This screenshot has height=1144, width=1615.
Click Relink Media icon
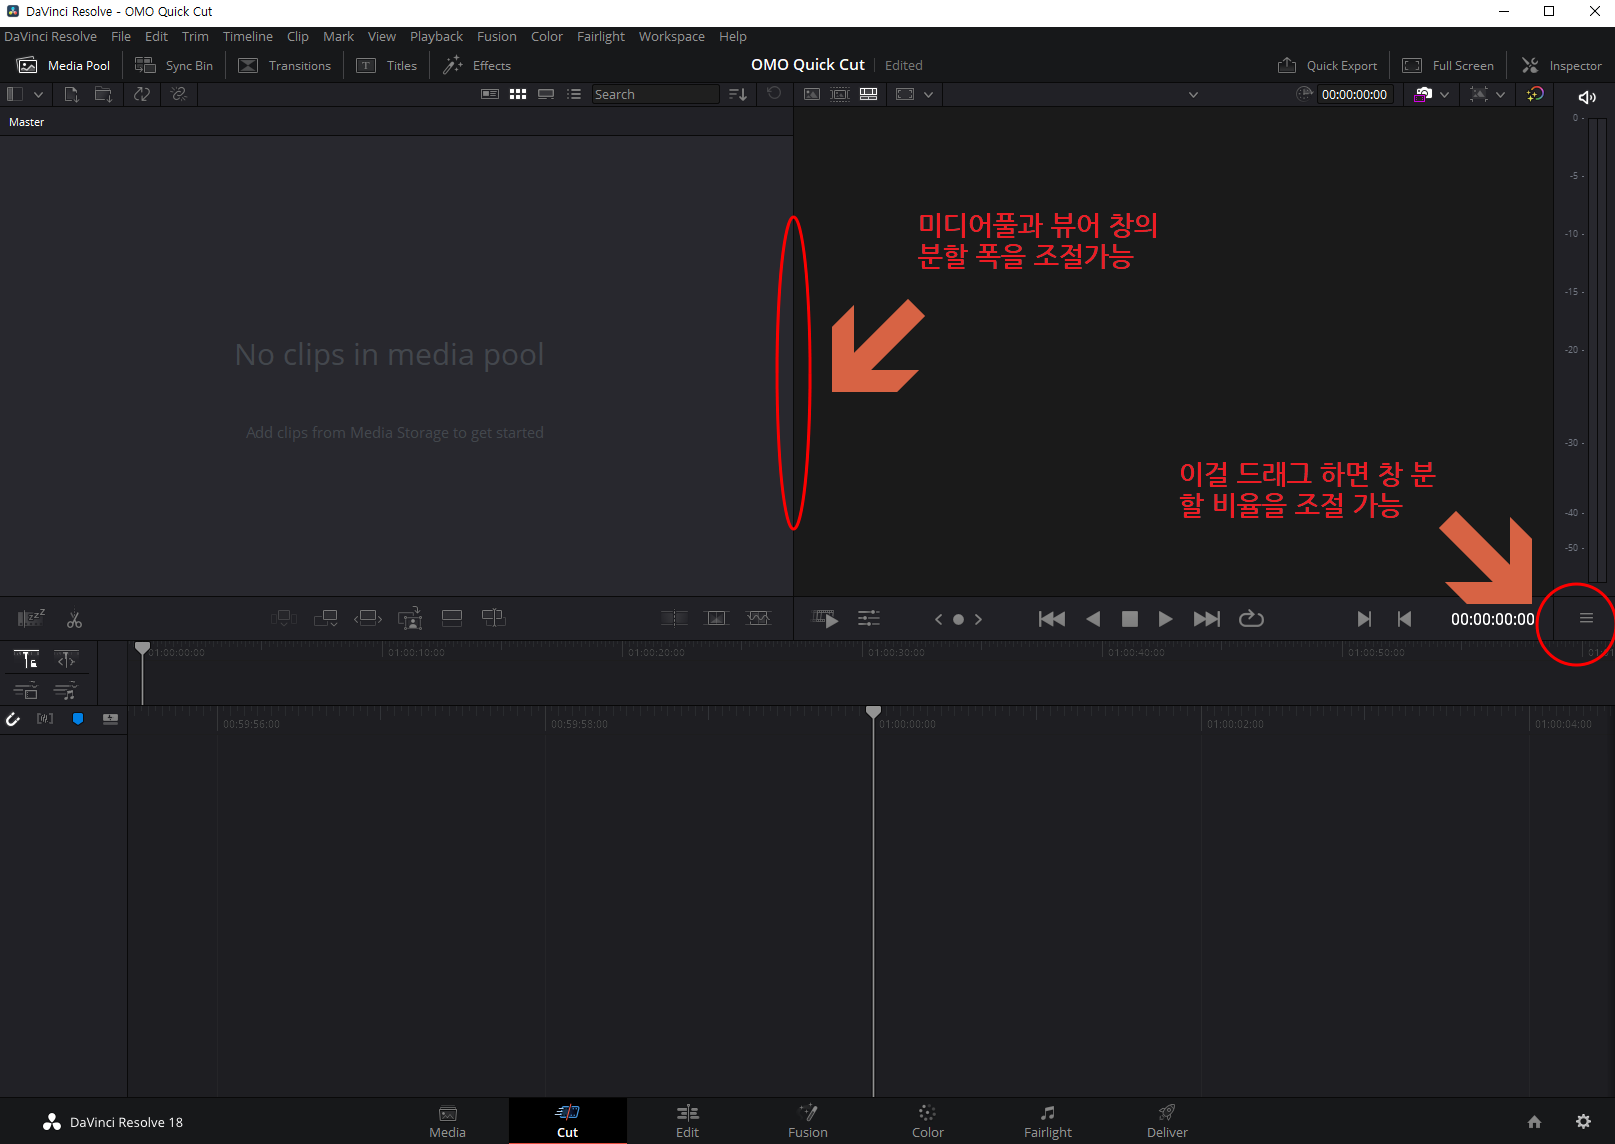click(x=179, y=94)
